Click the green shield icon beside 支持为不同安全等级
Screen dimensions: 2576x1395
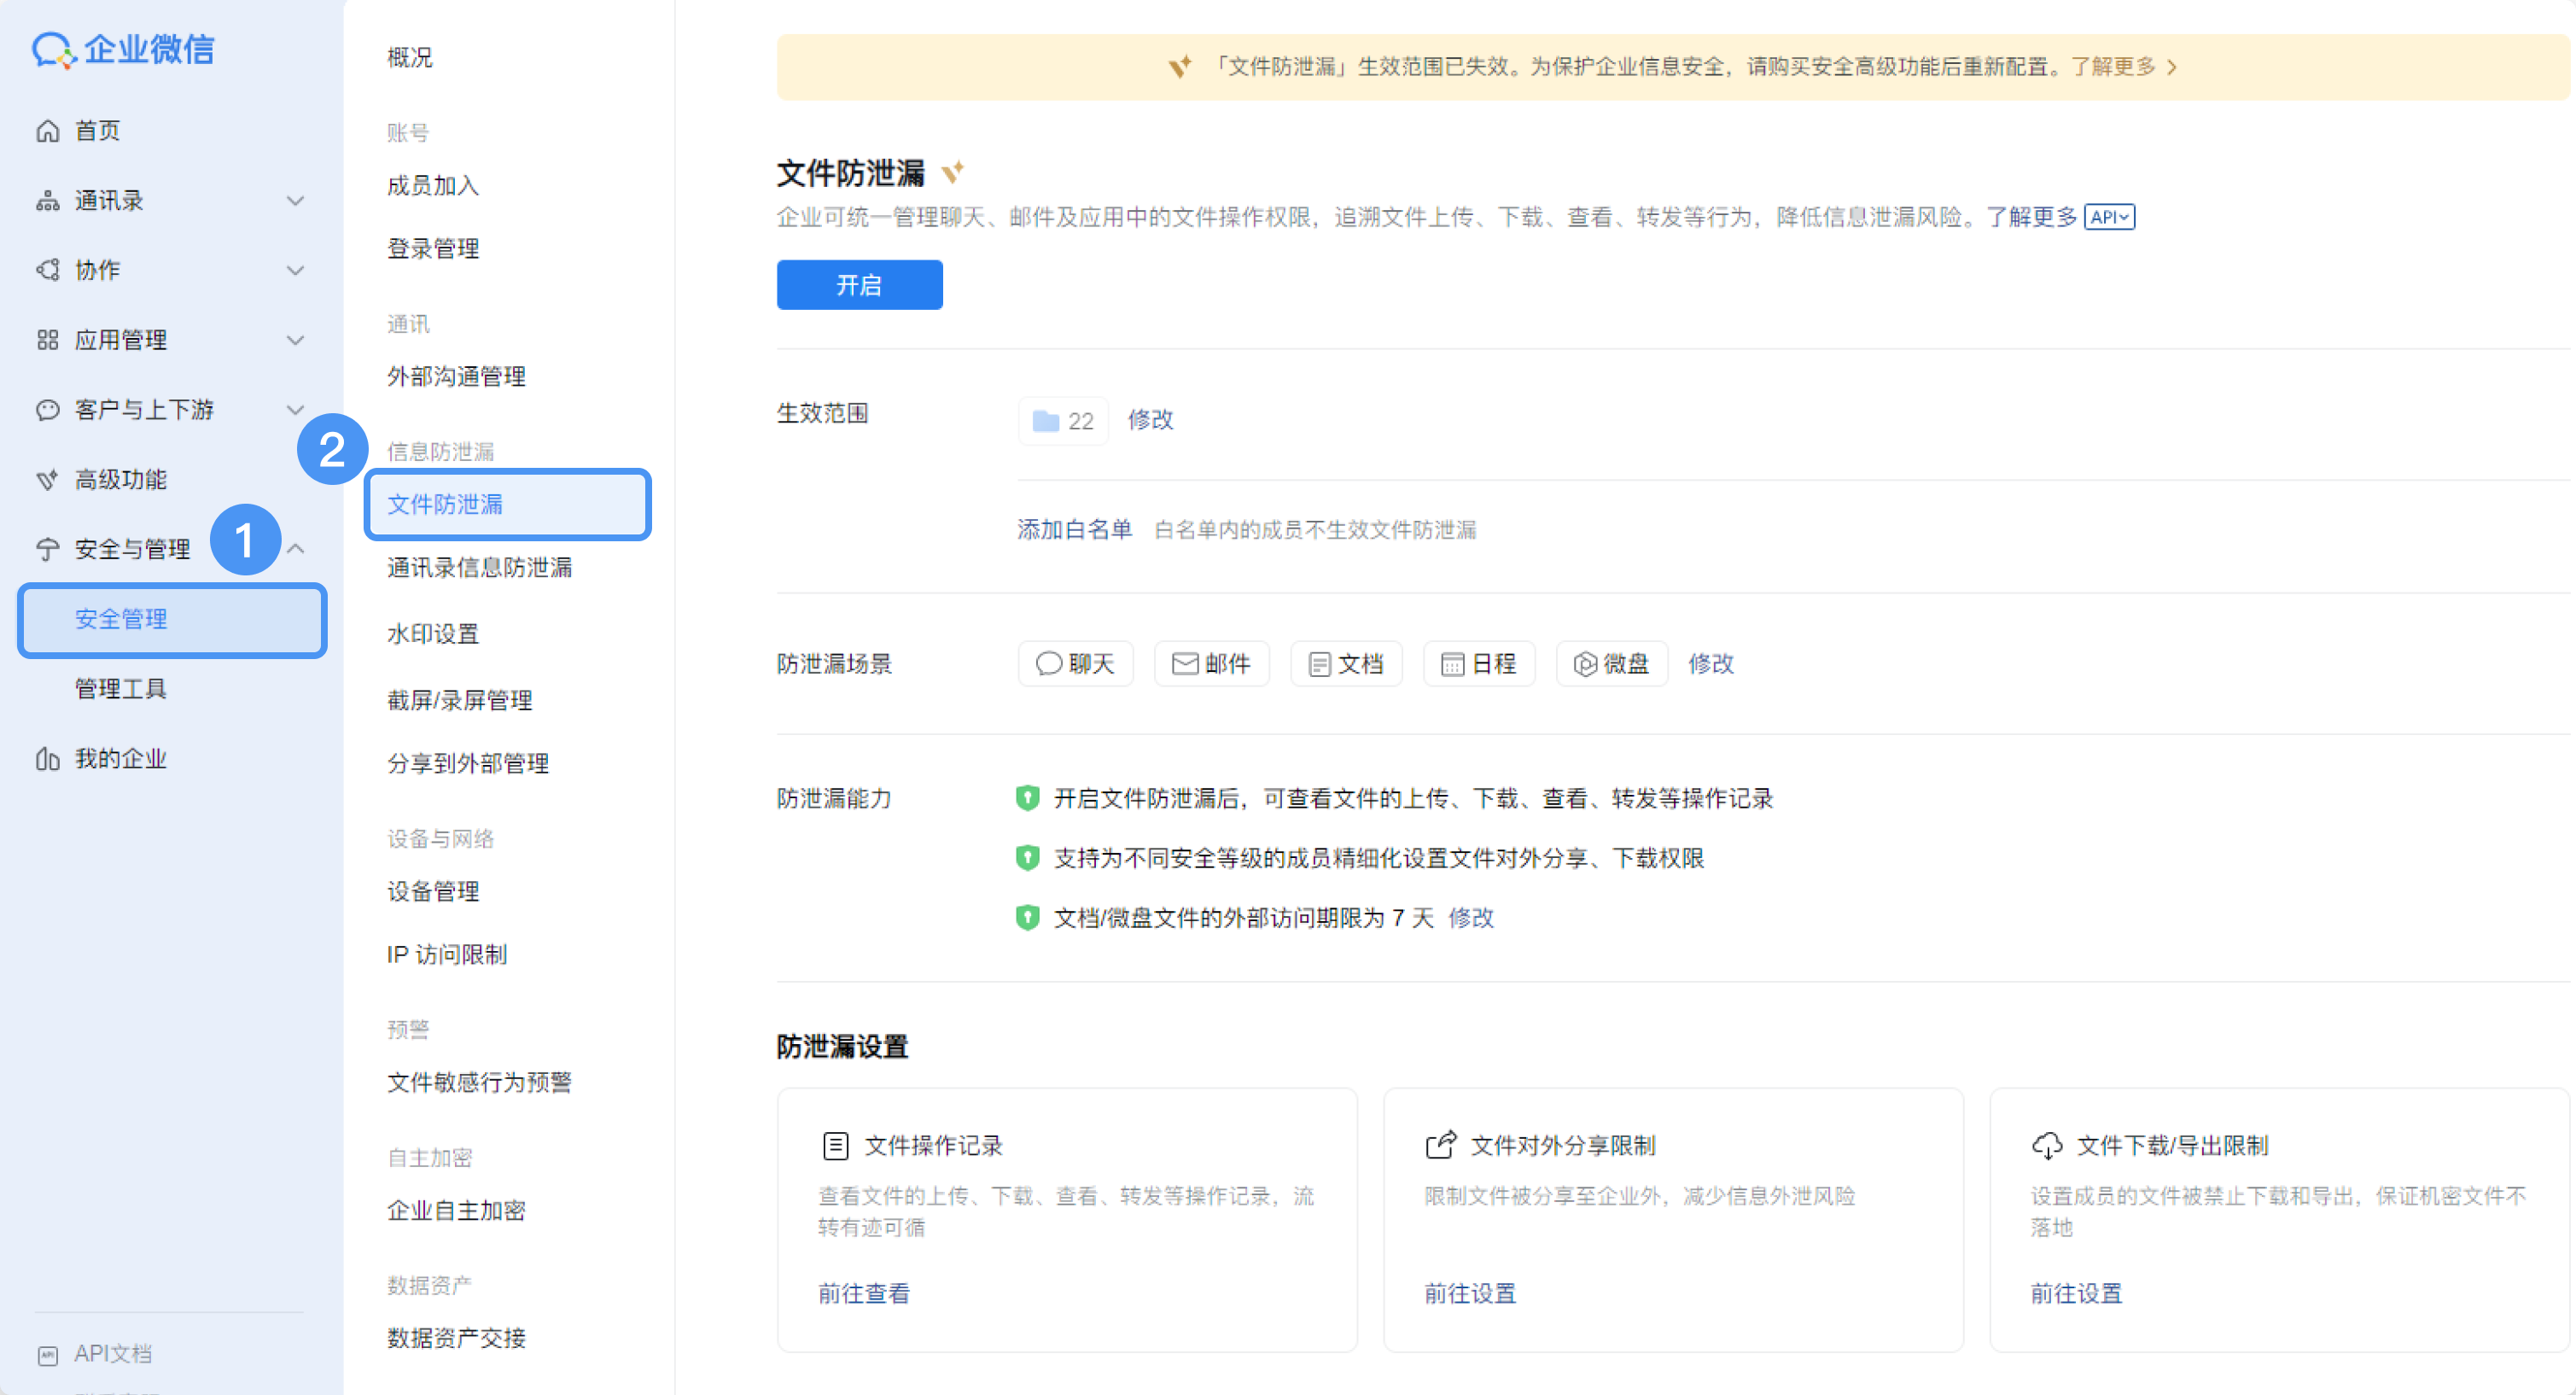click(1027, 858)
